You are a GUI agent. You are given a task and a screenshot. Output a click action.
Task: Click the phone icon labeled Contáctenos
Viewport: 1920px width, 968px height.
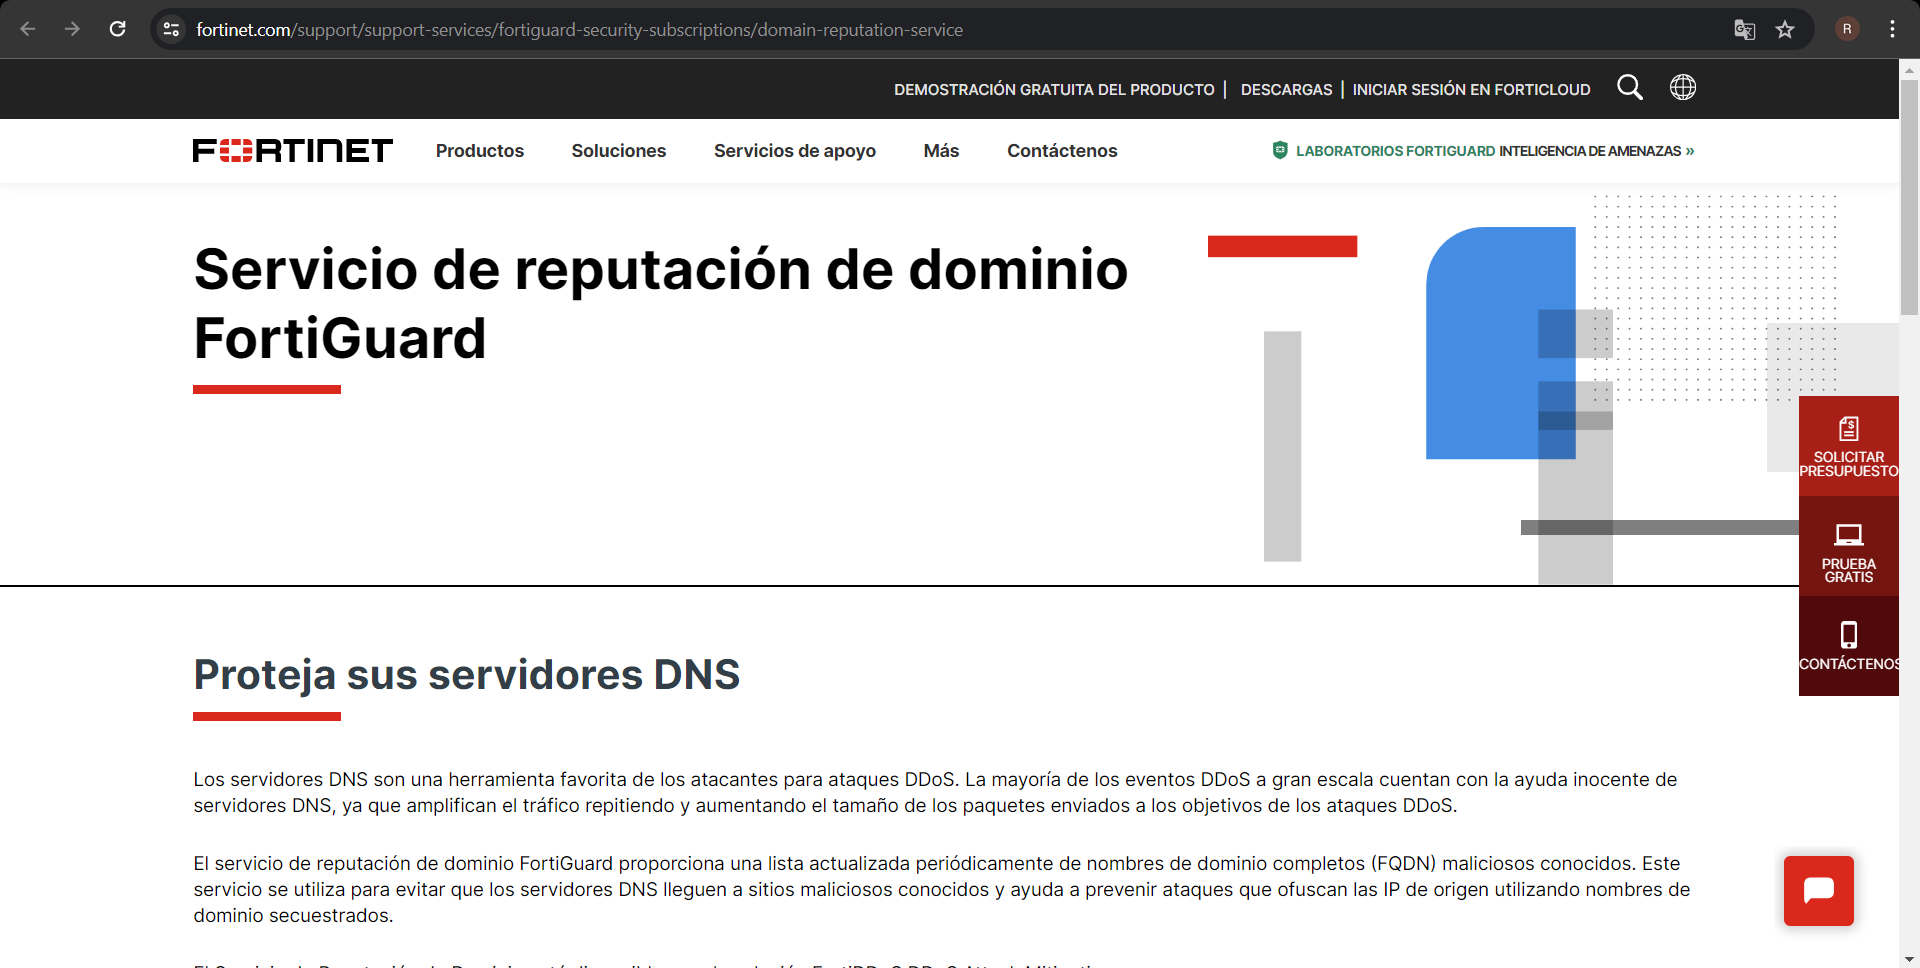click(1851, 634)
